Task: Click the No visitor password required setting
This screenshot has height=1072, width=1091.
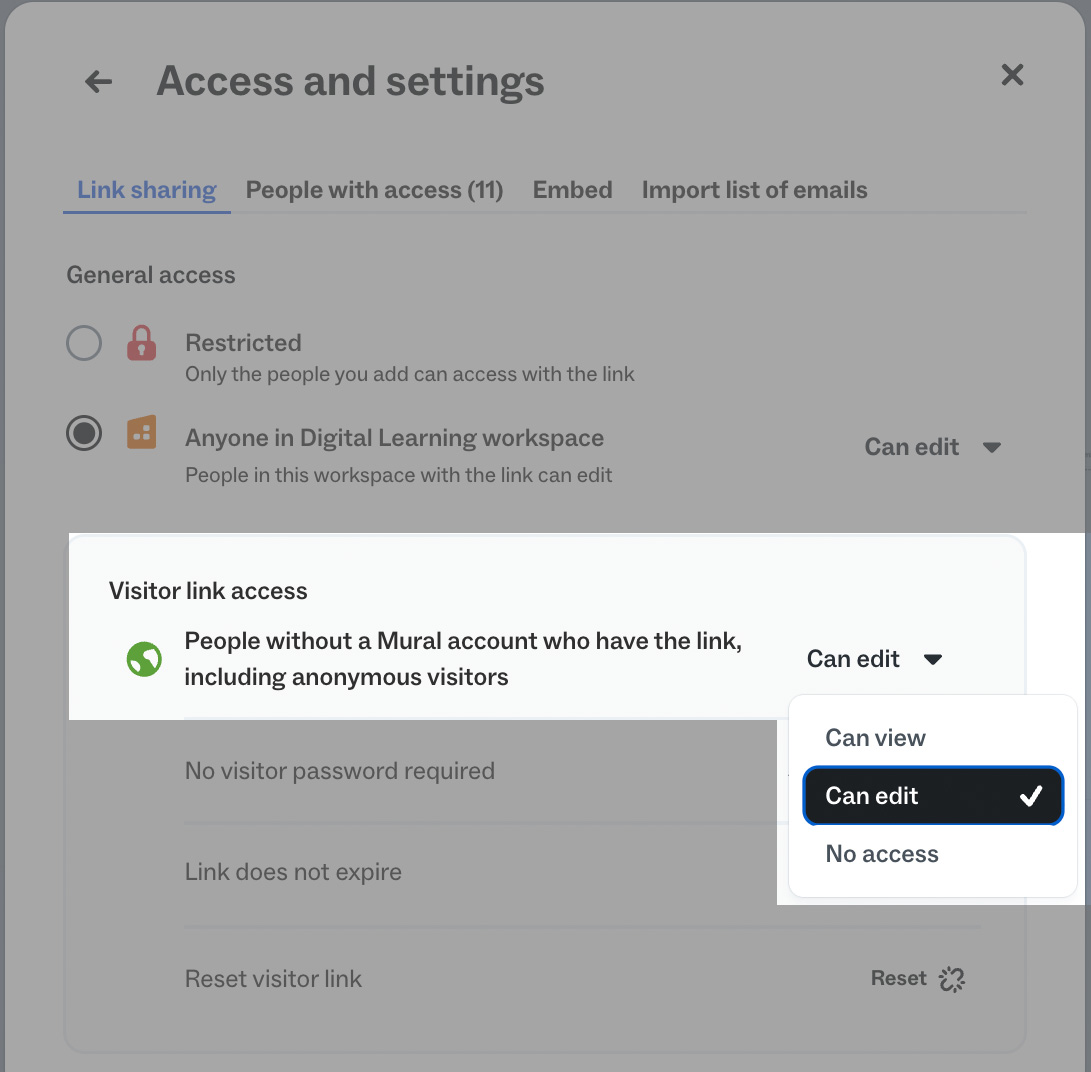Action: [339, 771]
